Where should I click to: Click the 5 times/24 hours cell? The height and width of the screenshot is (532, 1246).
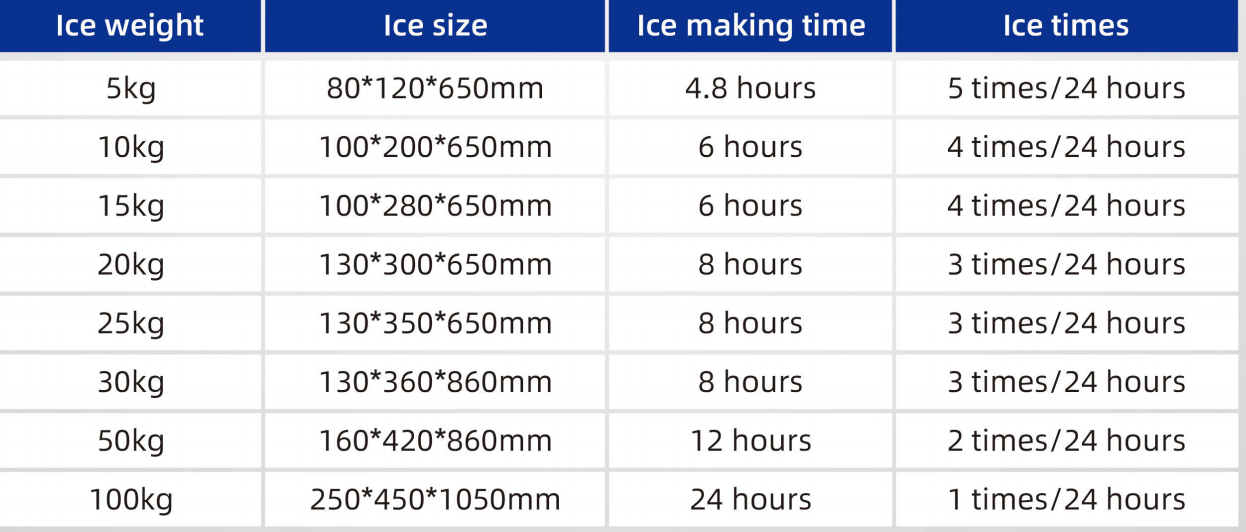pyautogui.click(x=1066, y=88)
